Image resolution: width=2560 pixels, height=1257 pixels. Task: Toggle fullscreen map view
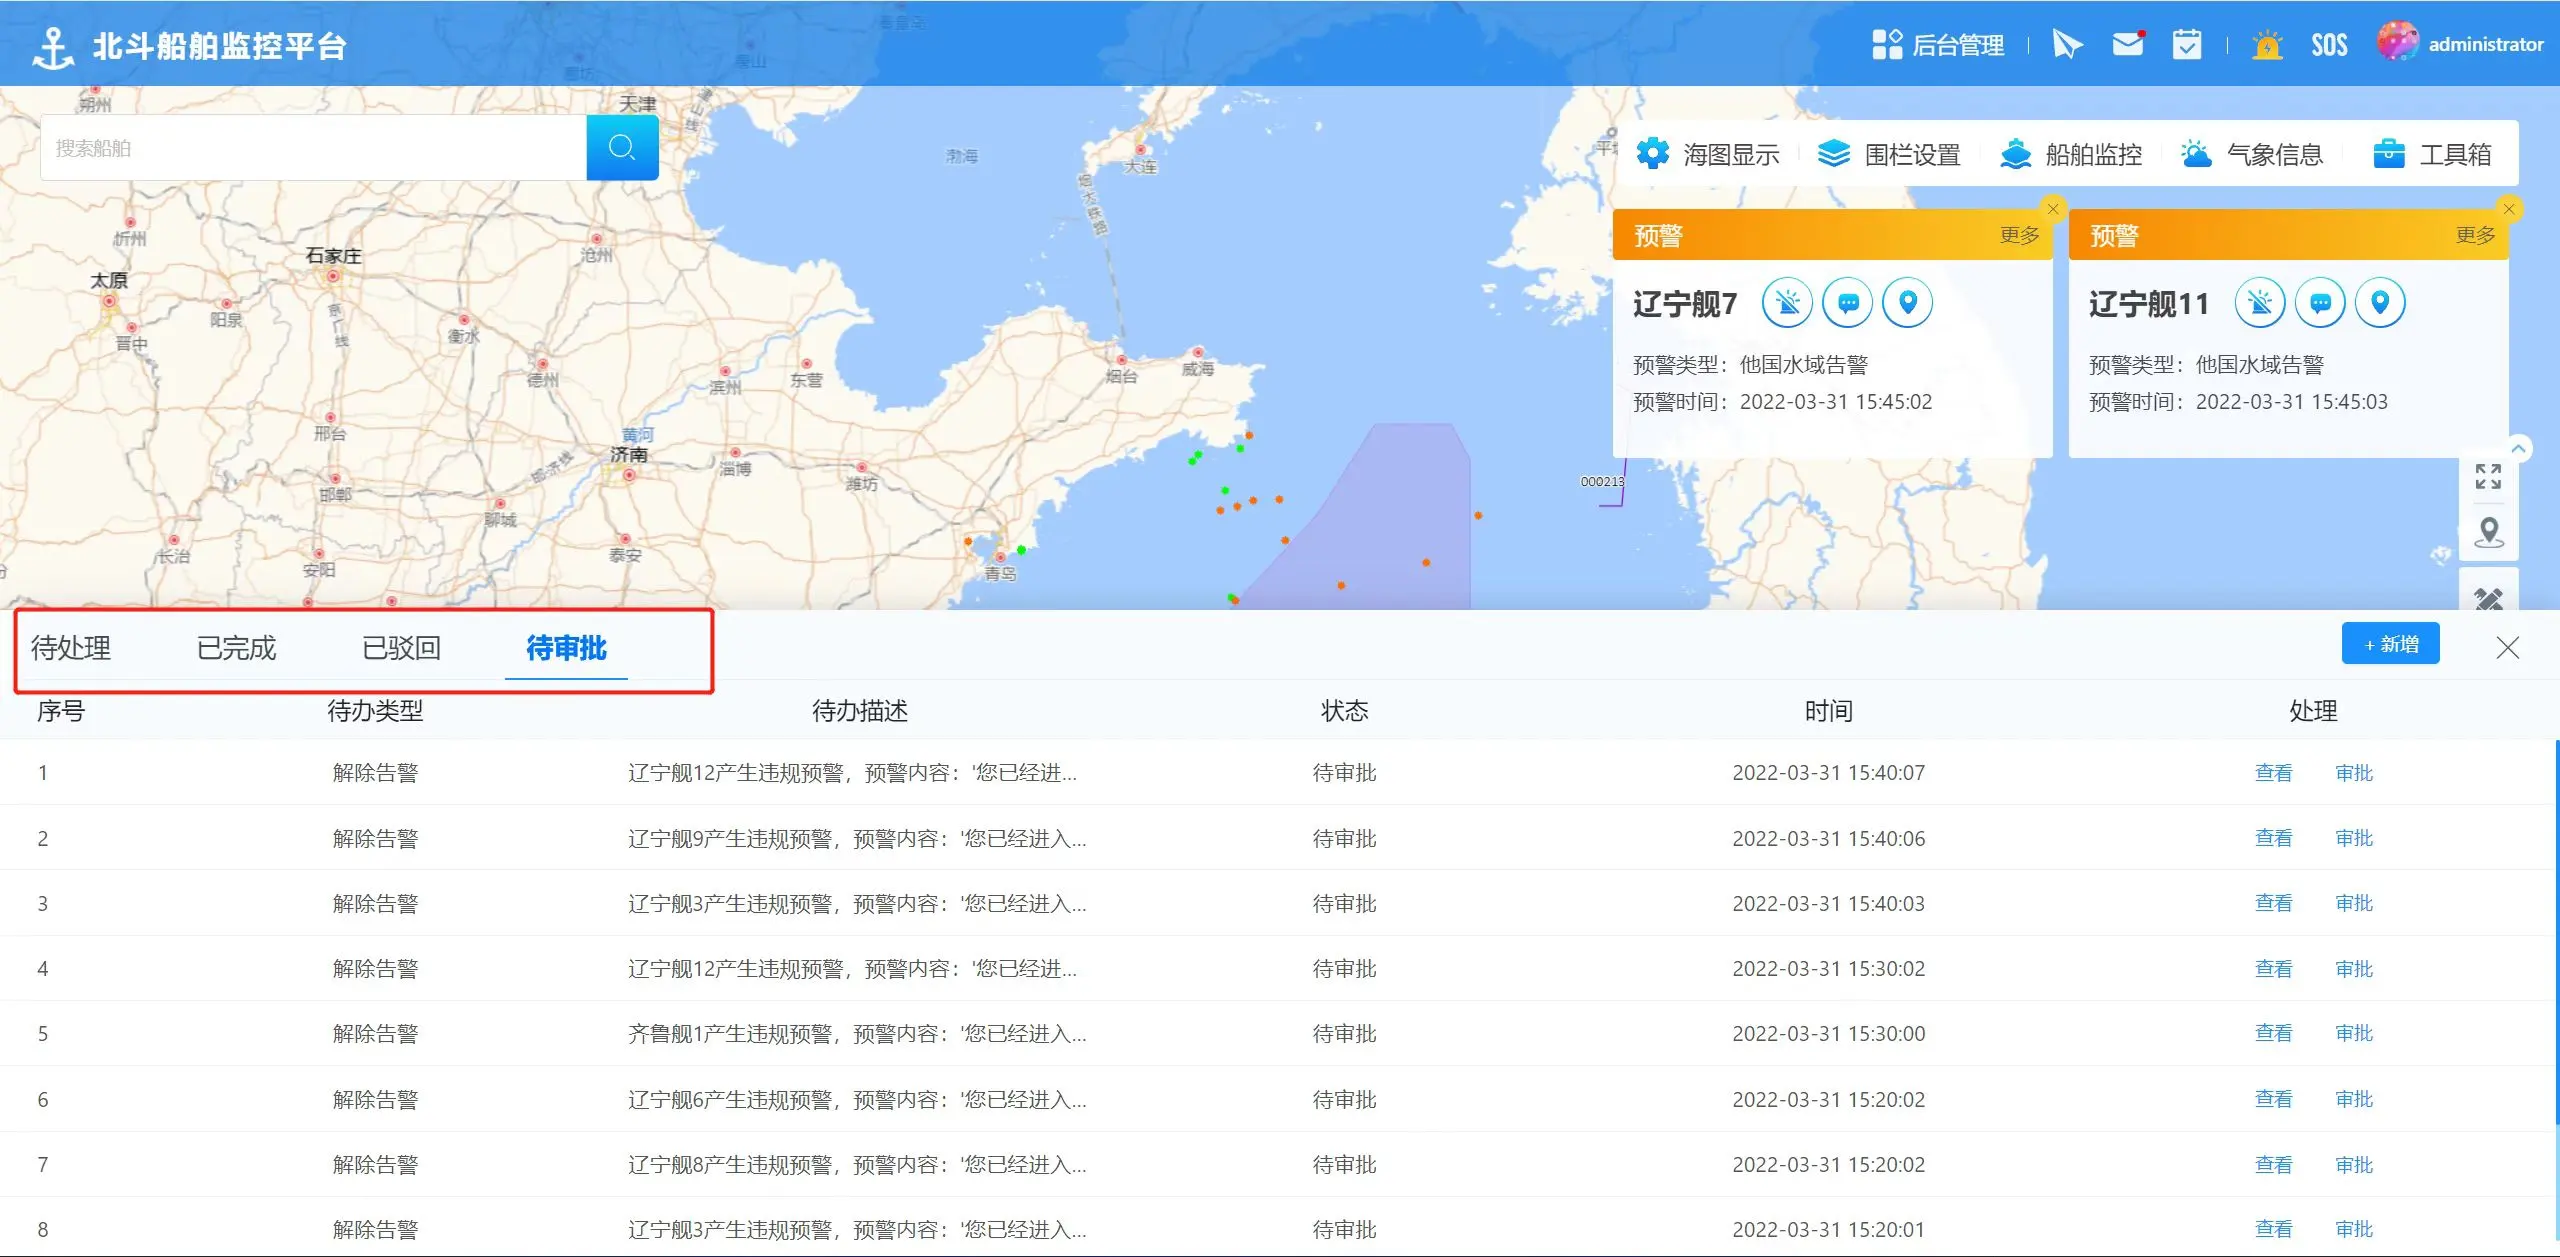pos(2488,477)
